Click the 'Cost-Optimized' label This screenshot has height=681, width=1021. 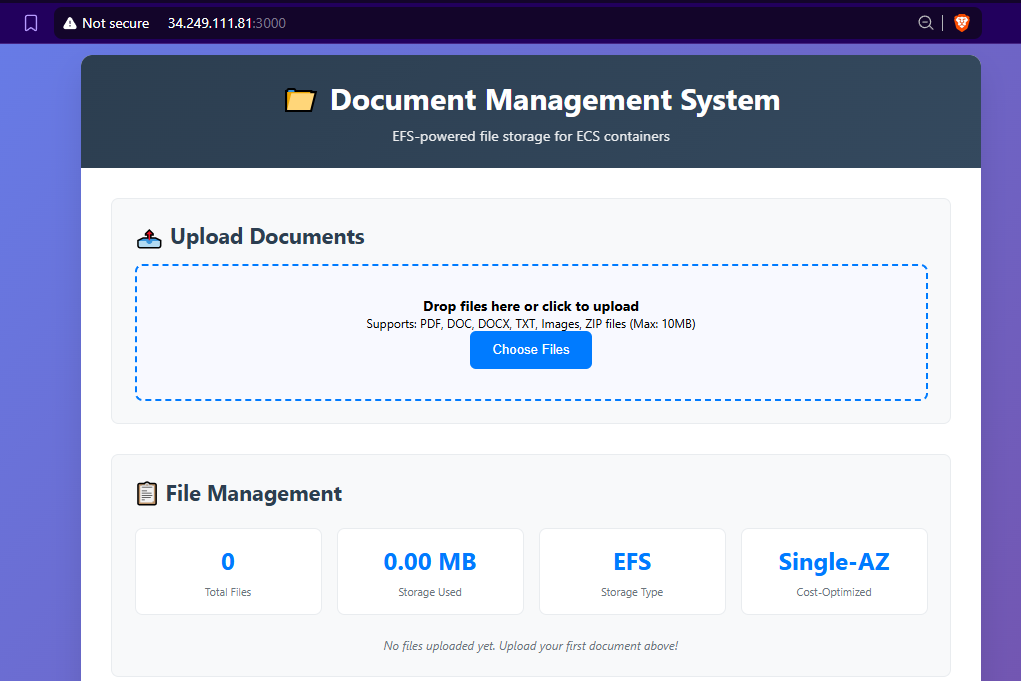pos(834,592)
